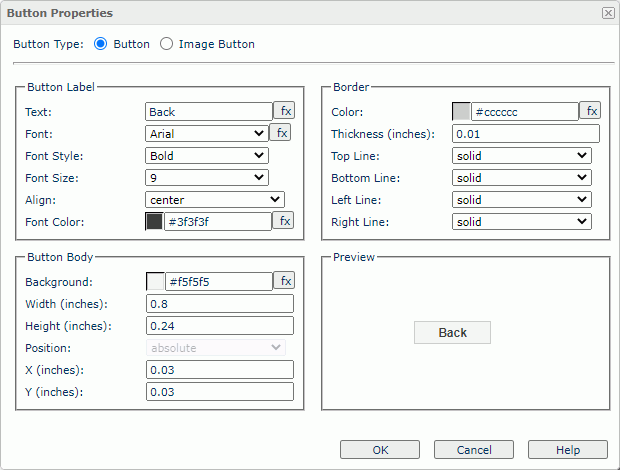The height and width of the screenshot is (470, 620).
Task: Click the Cancel button
Action: point(474,450)
